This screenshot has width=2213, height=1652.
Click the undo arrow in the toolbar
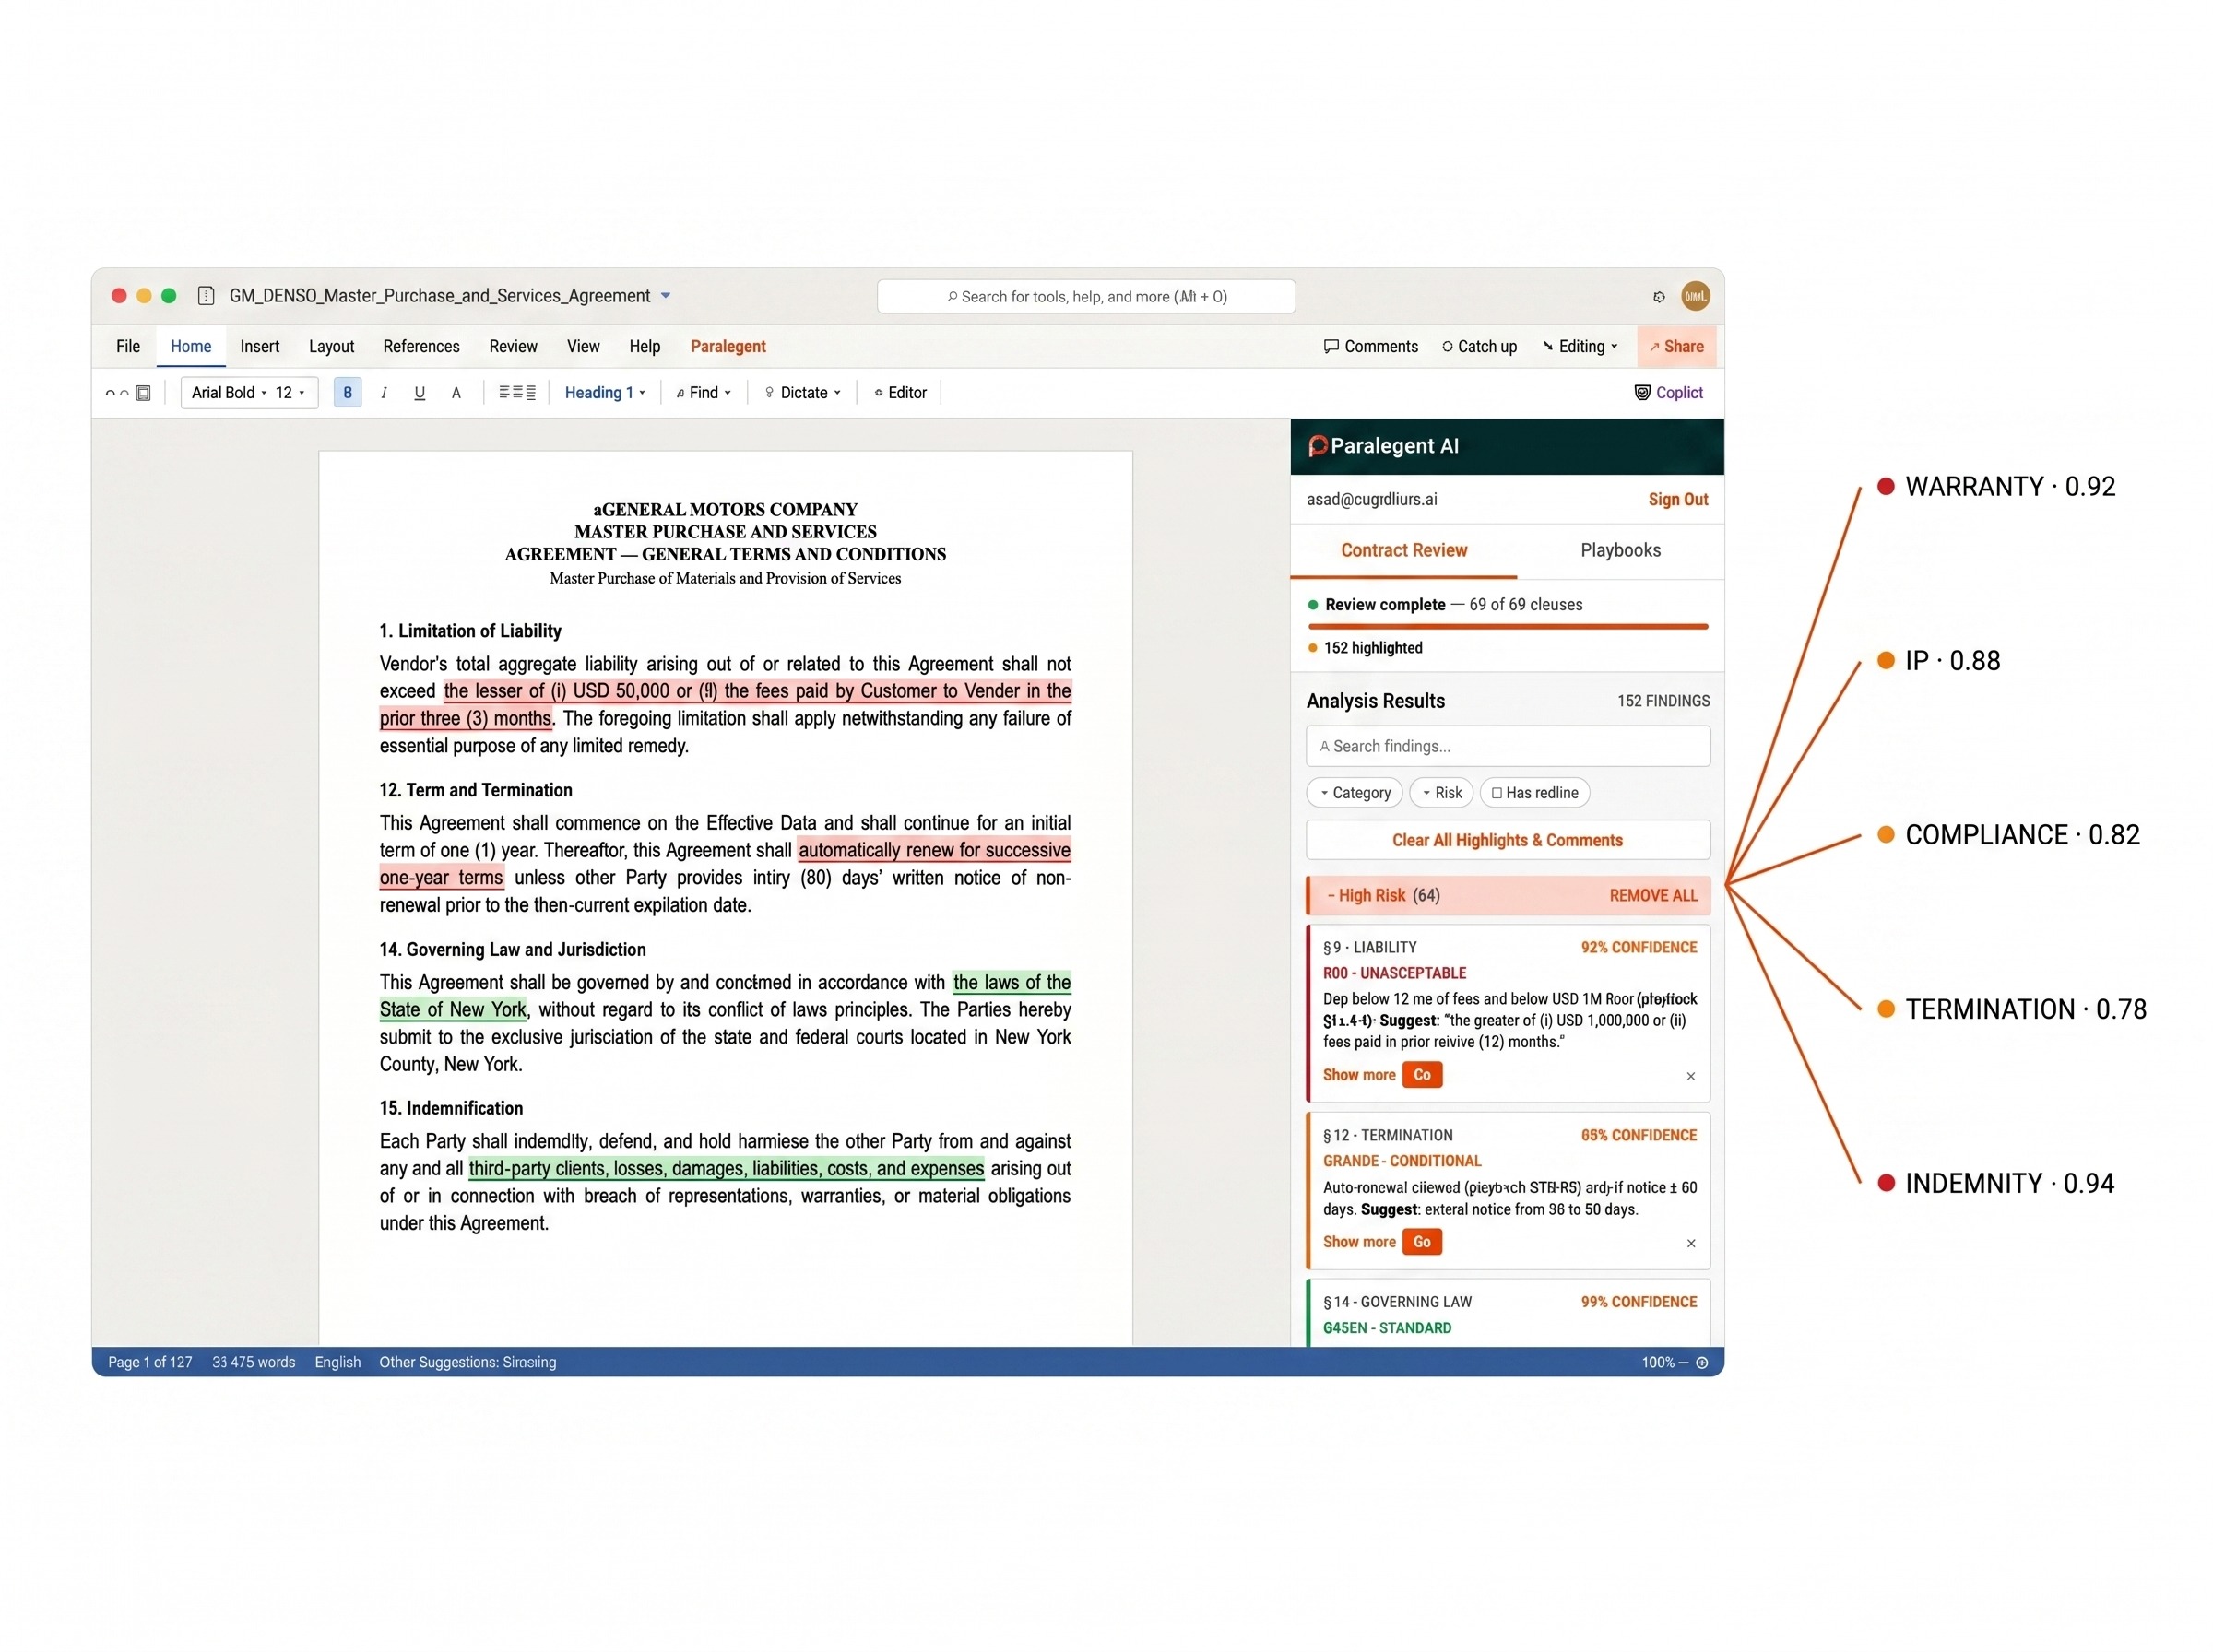(x=110, y=393)
